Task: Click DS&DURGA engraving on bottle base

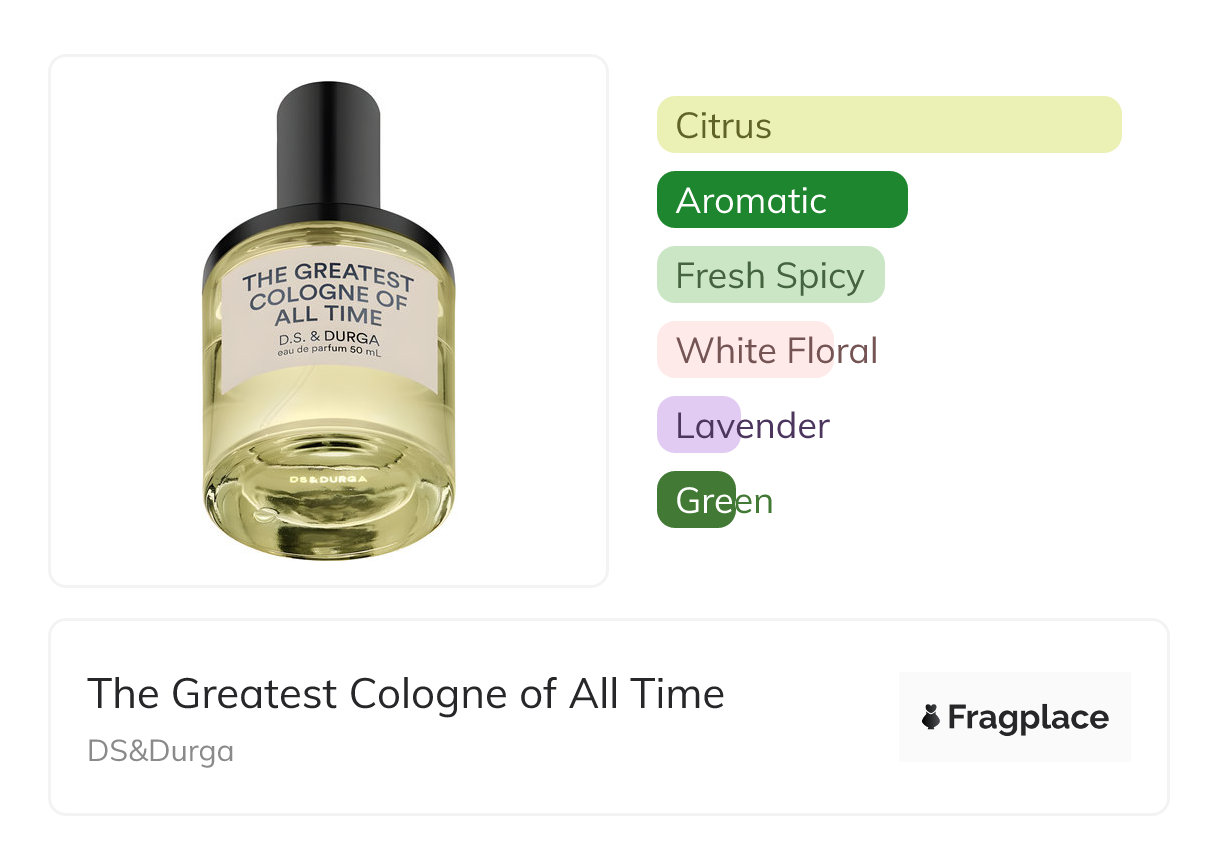Action: click(x=328, y=479)
